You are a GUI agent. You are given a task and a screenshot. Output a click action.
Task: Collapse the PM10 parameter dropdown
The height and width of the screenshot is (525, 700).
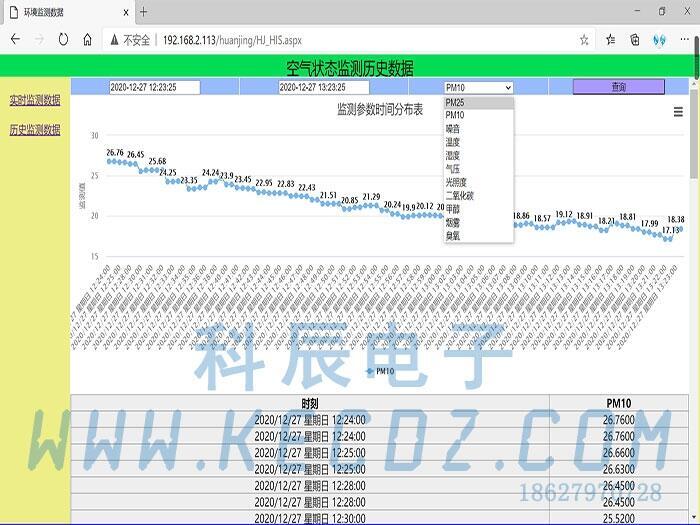(x=478, y=88)
